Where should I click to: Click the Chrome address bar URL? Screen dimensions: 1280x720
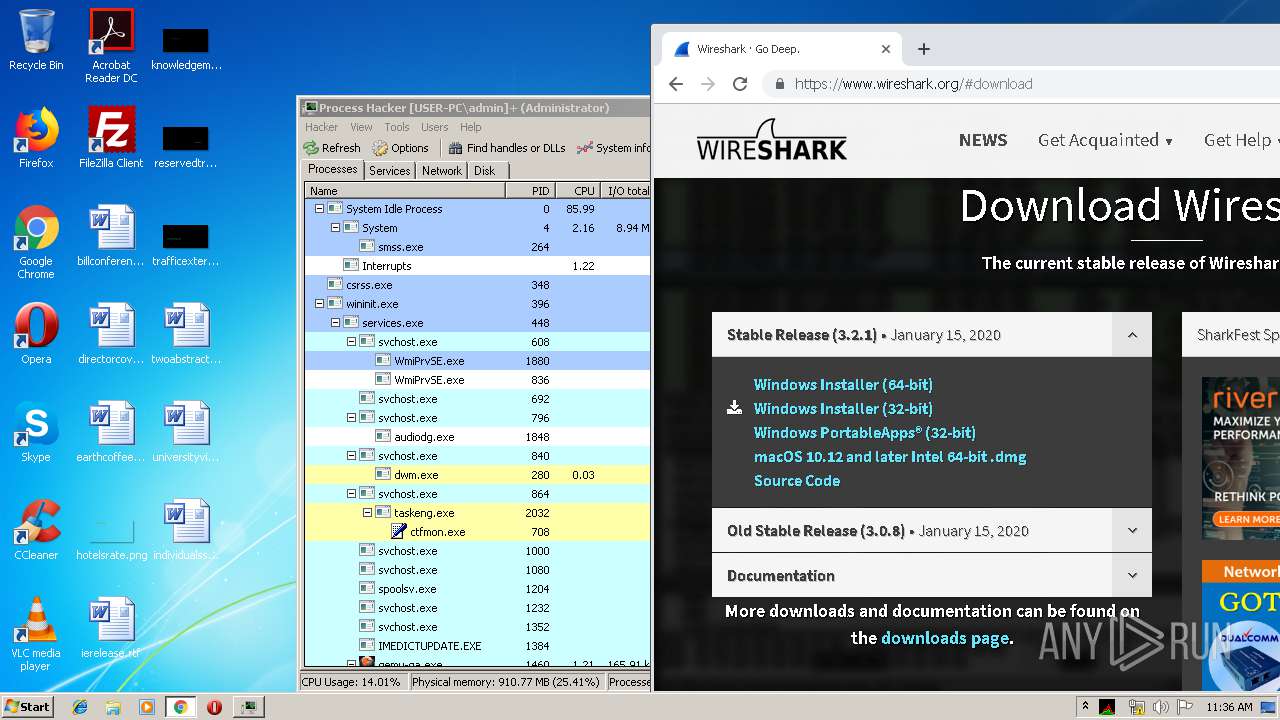click(913, 84)
